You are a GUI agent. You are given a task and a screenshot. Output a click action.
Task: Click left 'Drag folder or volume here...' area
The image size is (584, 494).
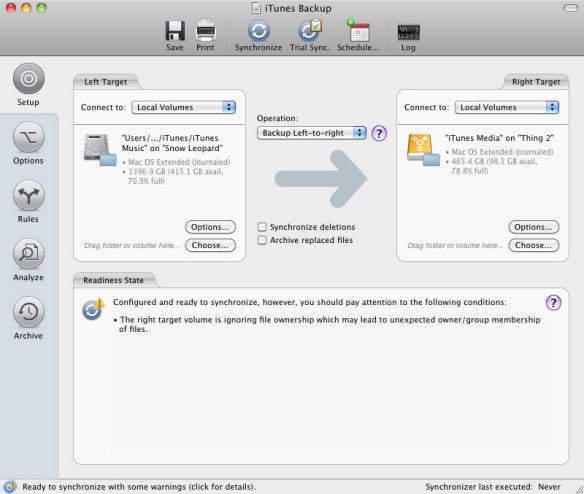coord(132,246)
